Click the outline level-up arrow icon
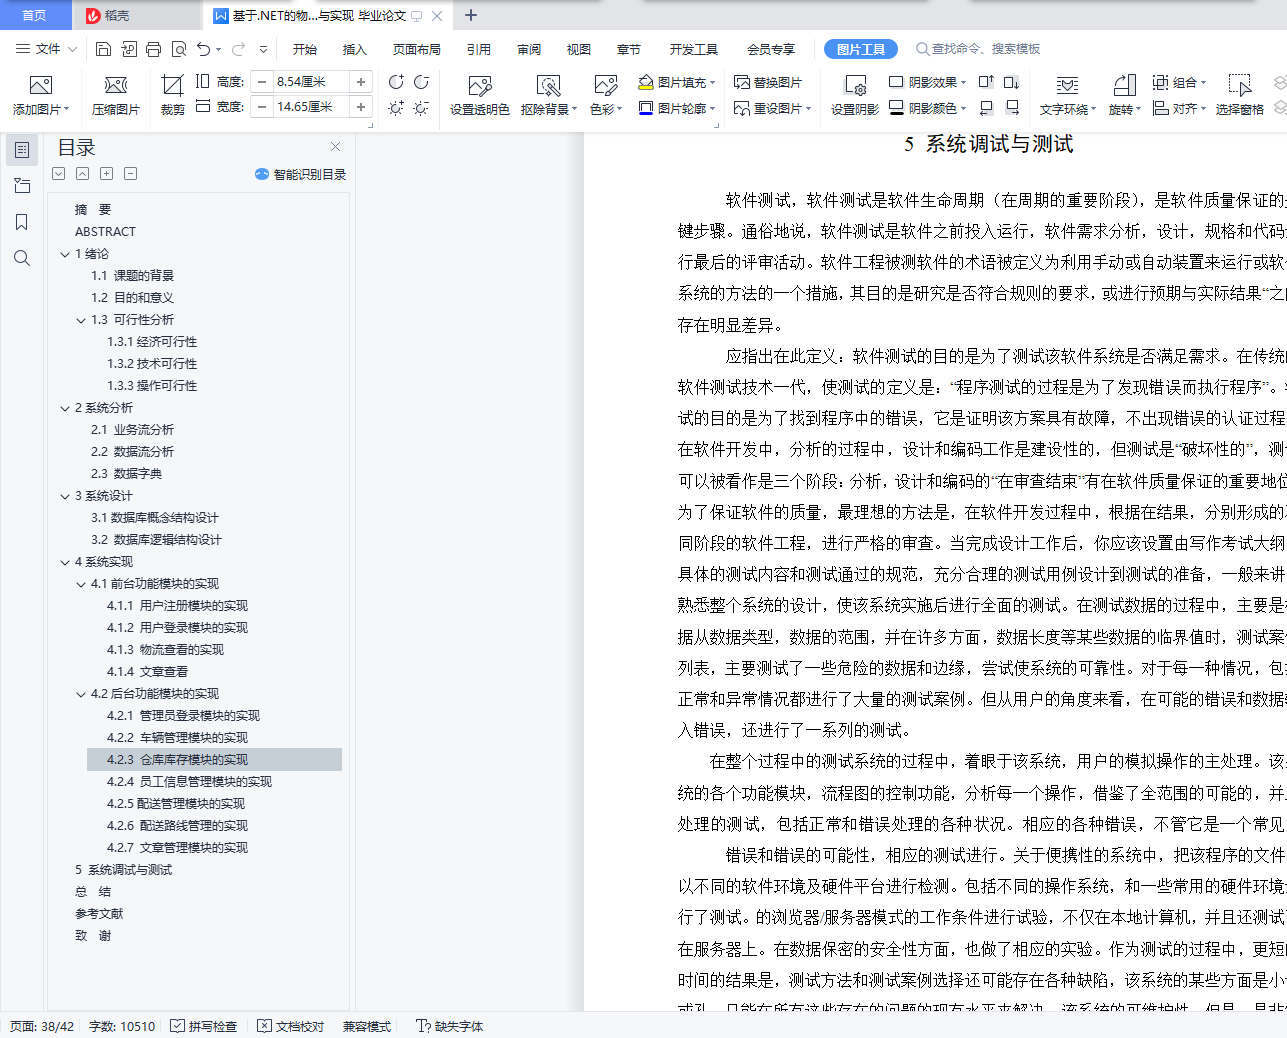Image resolution: width=1287 pixels, height=1038 pixels. [83, 174]
